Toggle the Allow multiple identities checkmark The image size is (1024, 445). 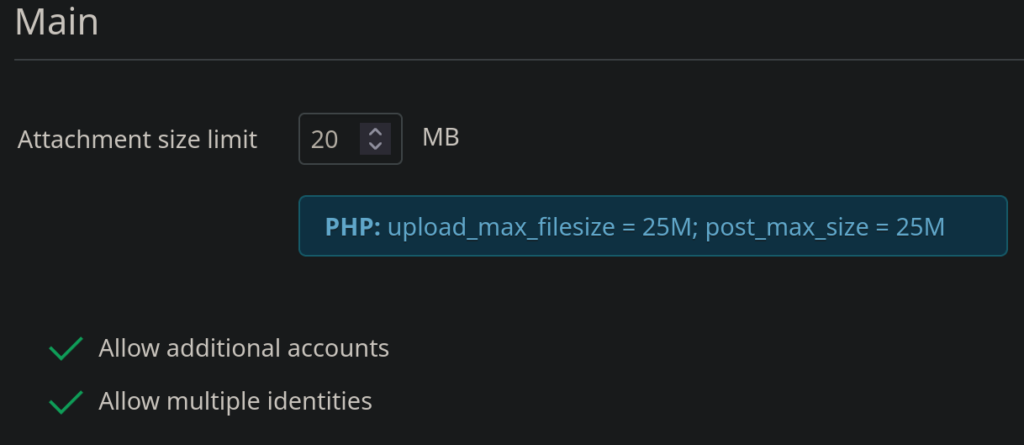tap(66, 402)
